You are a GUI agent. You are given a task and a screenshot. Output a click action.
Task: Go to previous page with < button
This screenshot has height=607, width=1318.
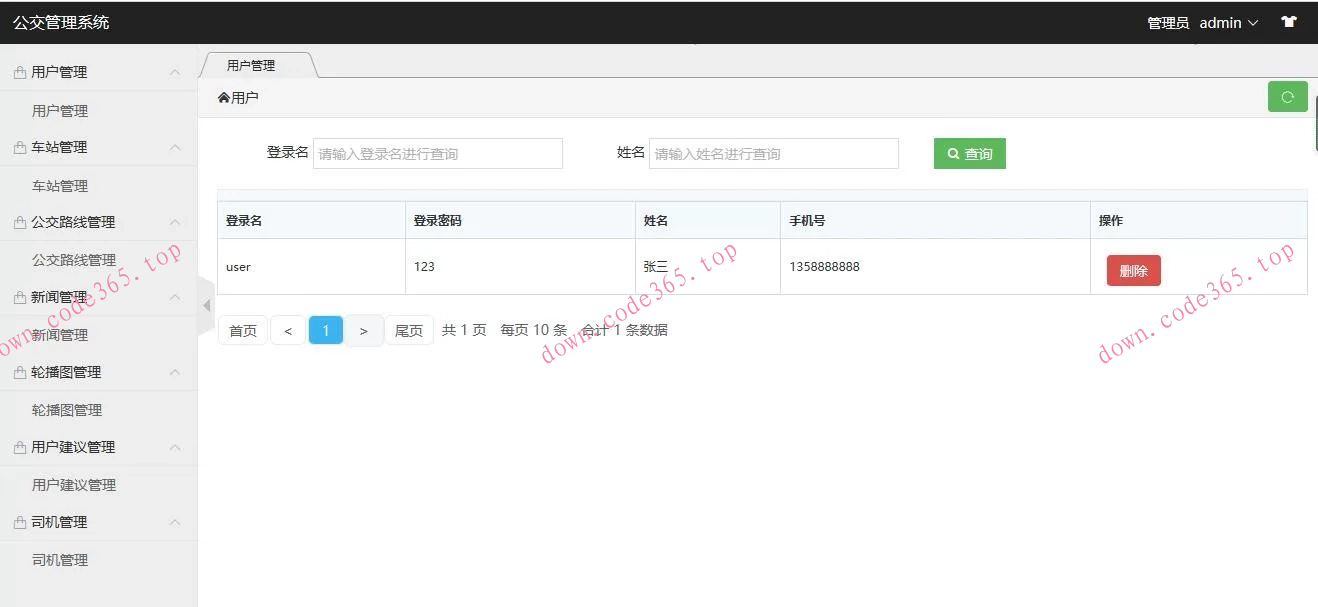click(288, 330)
